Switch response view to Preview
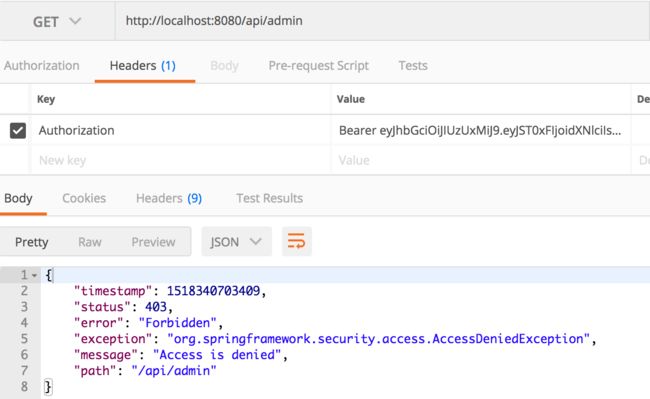 point(153,242)
